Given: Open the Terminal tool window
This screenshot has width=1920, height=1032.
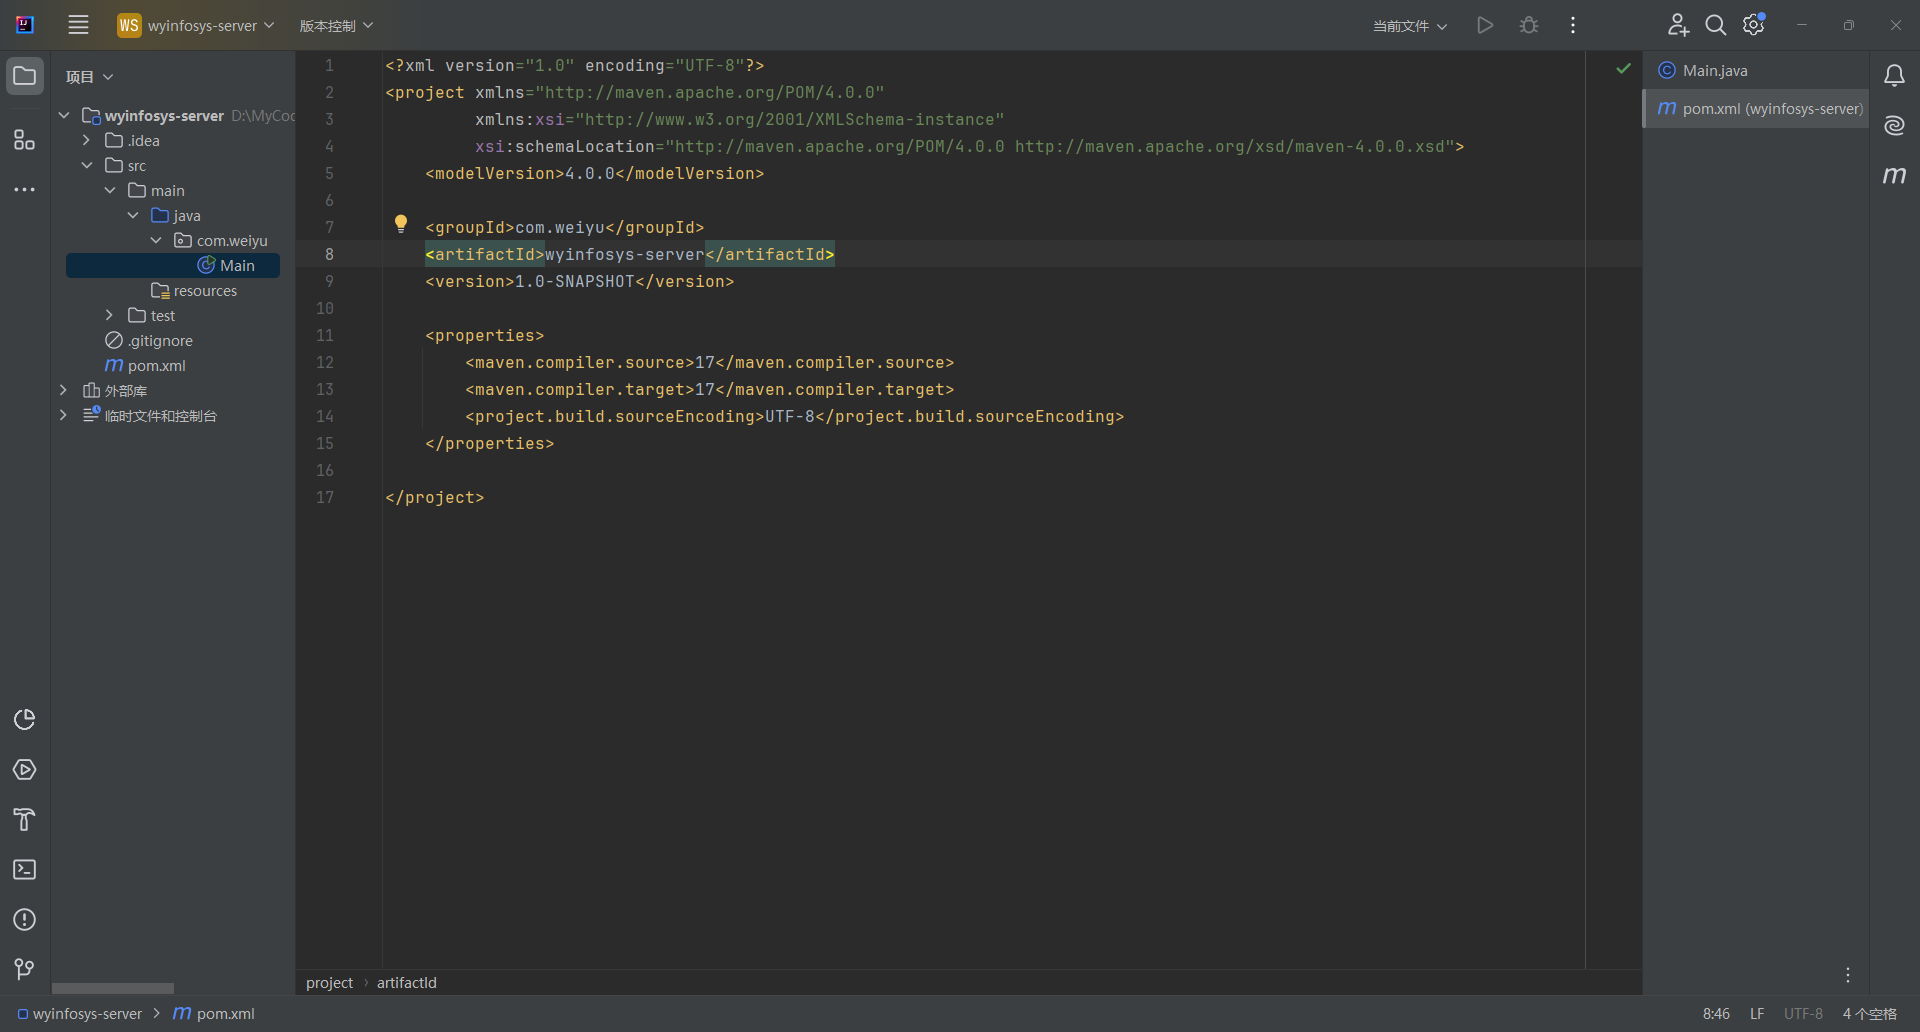Looking at the screenshot, I should tap(24, 870).
